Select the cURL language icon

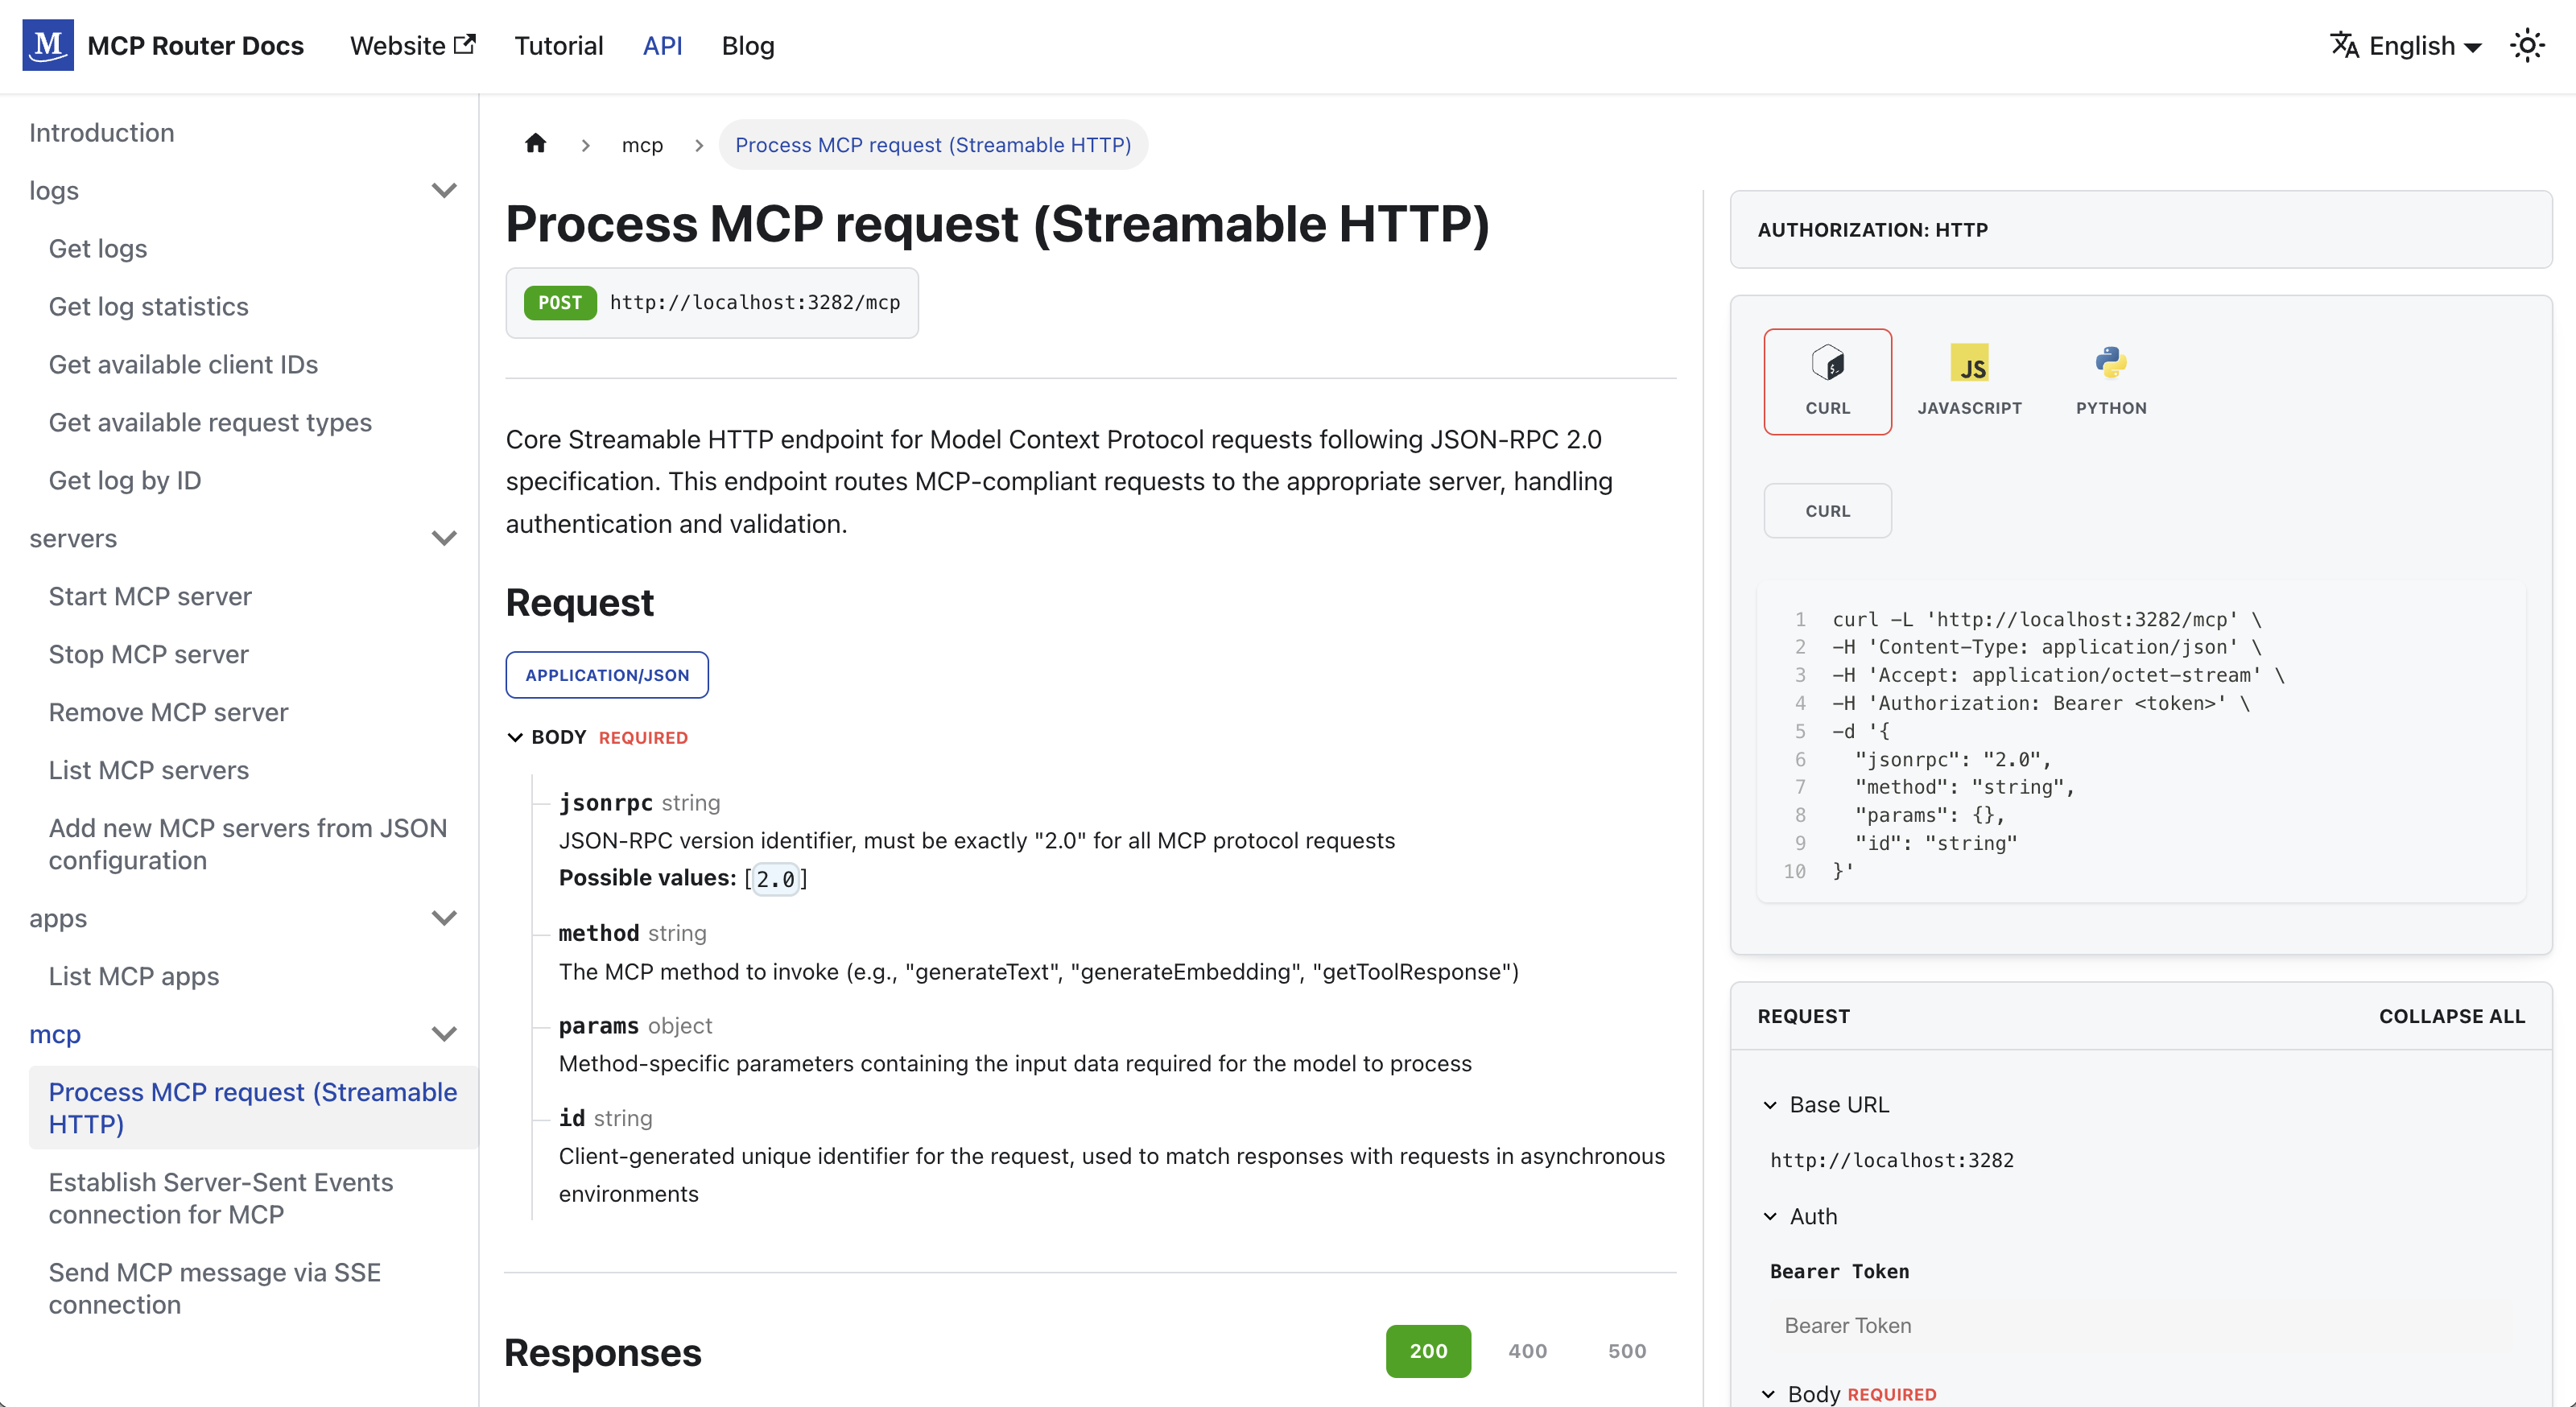[1827, 381]
